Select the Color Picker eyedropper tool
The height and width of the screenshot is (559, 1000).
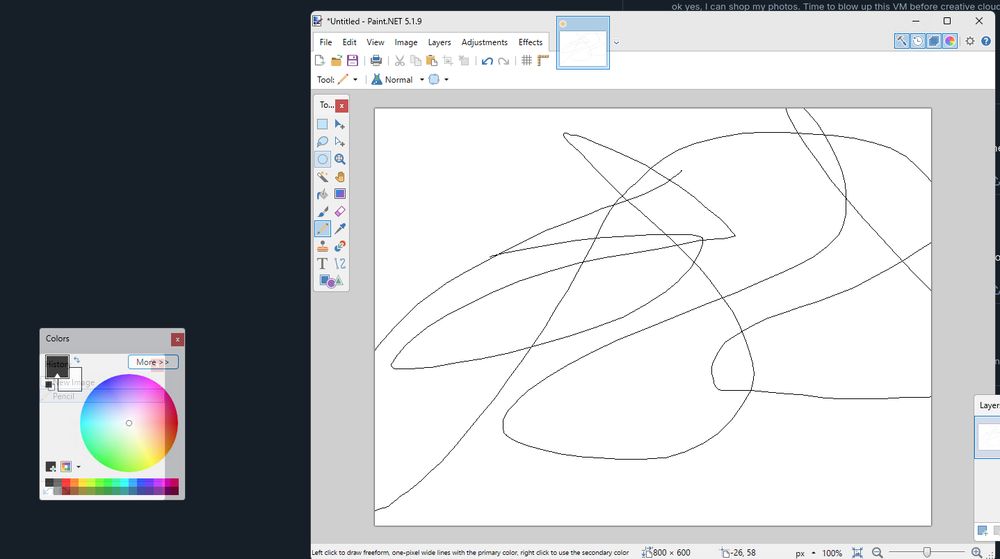click(340, 228)
